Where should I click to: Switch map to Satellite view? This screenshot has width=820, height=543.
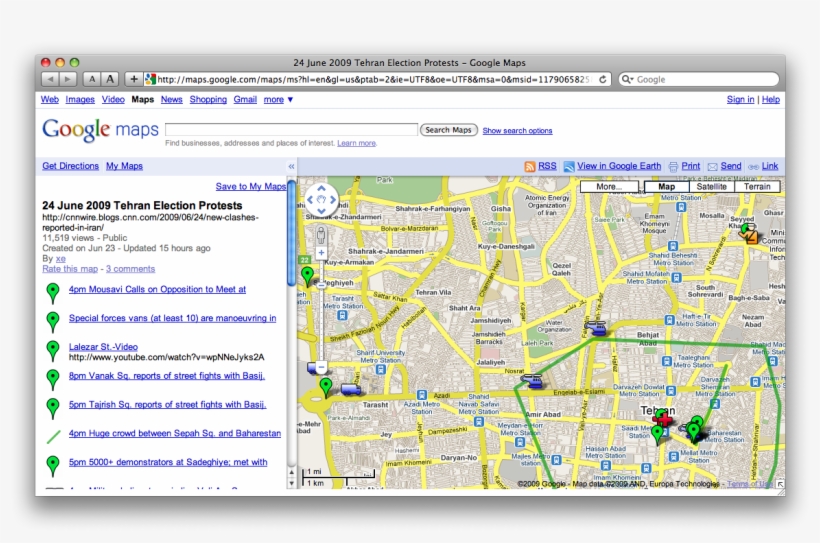click(x=711, y=187)
